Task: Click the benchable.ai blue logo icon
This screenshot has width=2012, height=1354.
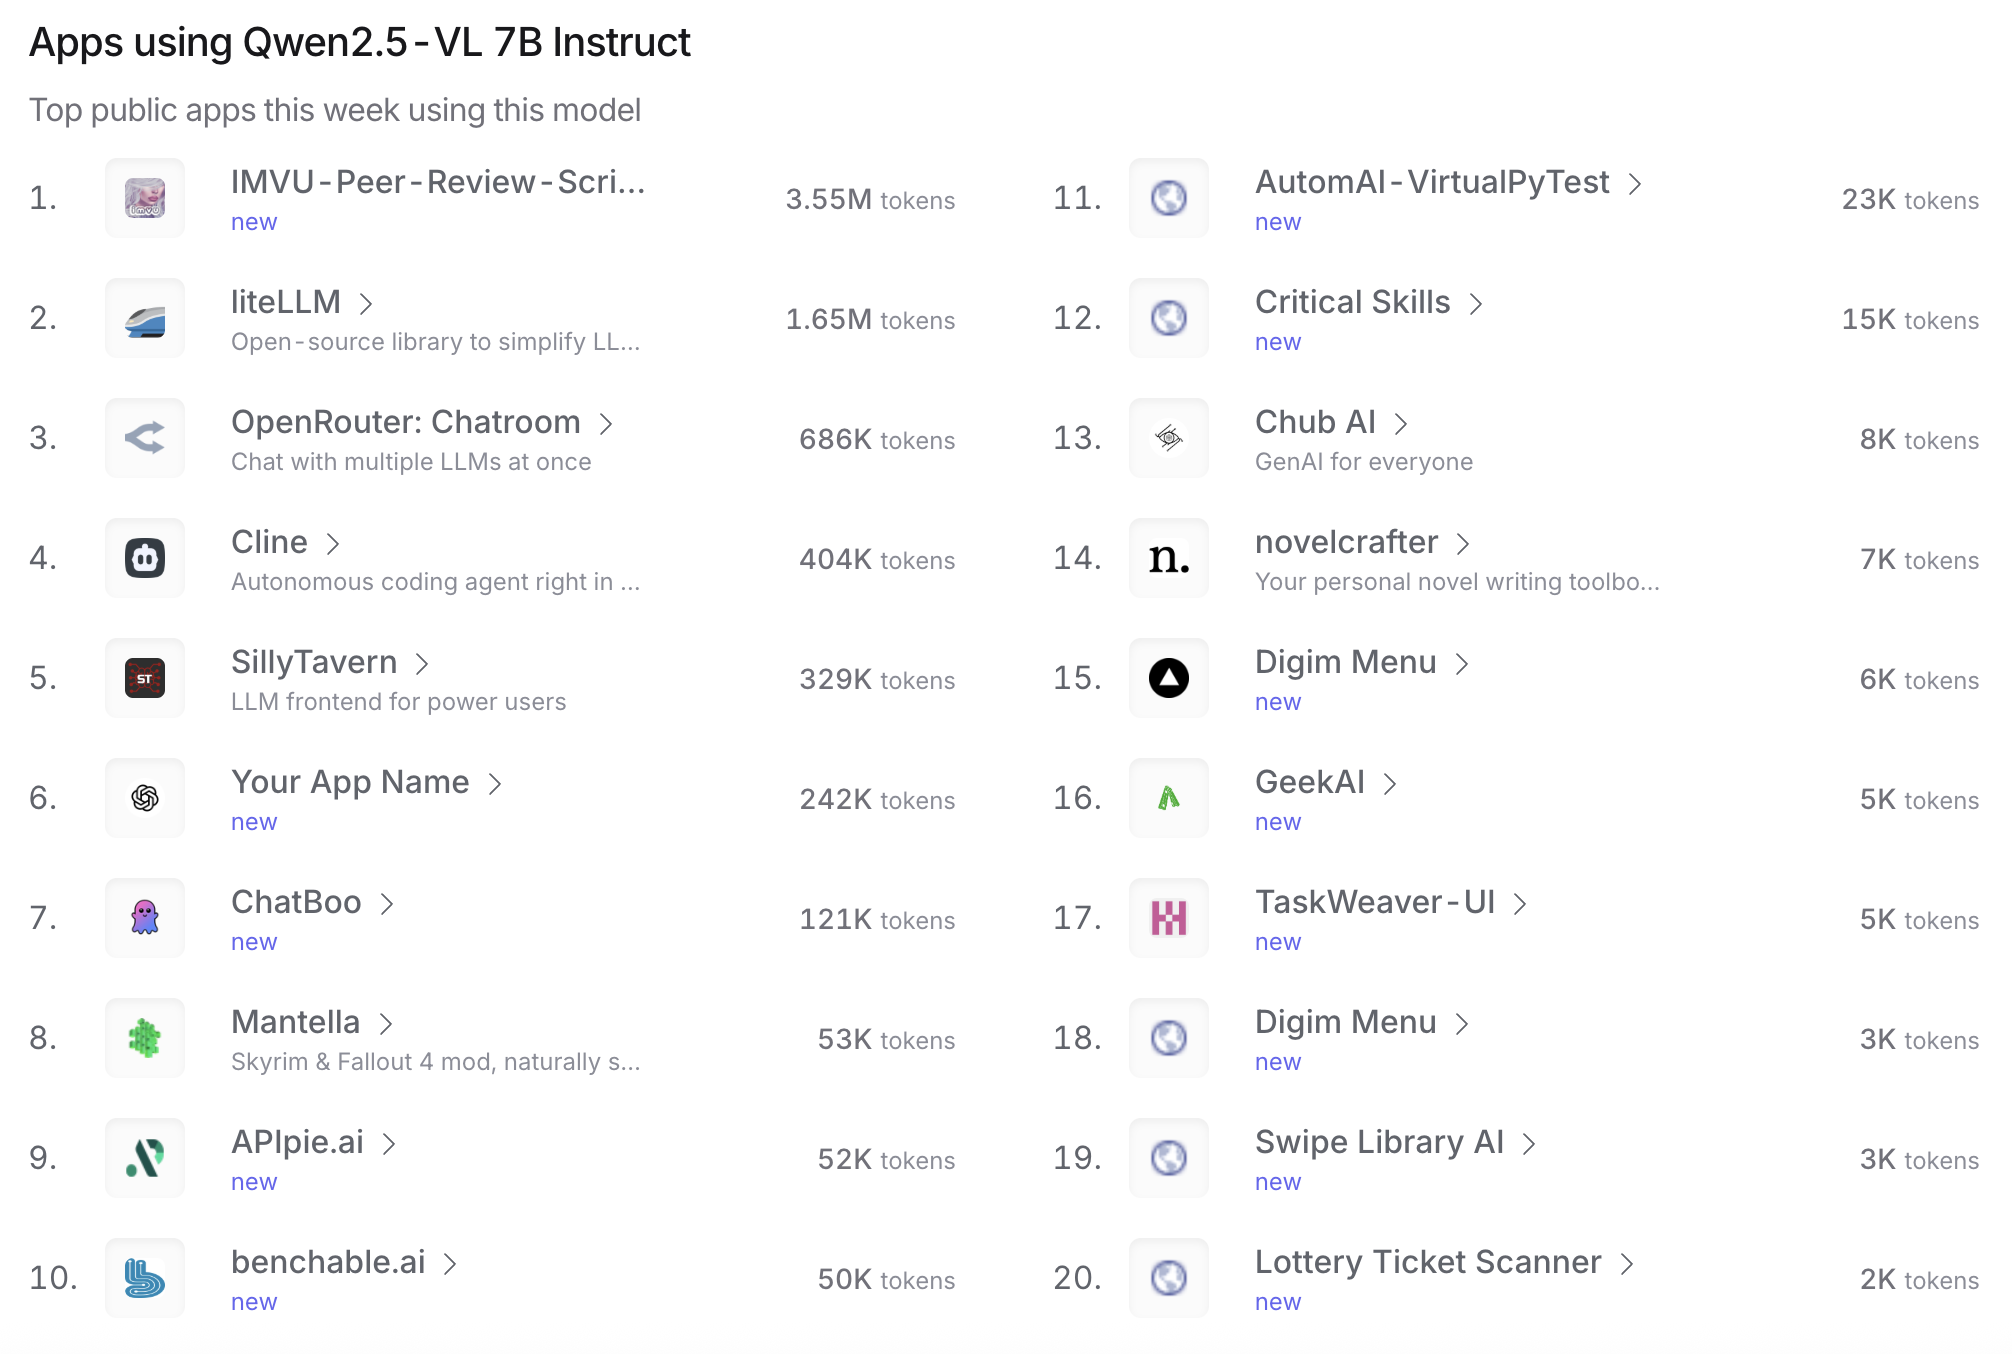Action: coord(145,1278)
